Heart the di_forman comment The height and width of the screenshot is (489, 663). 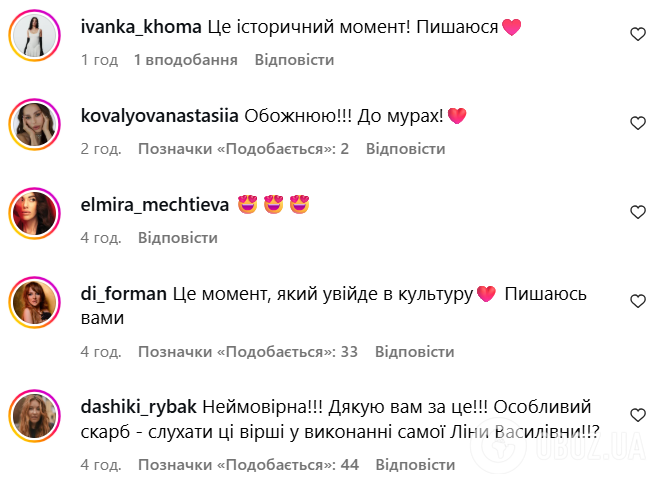pos(637,301)
